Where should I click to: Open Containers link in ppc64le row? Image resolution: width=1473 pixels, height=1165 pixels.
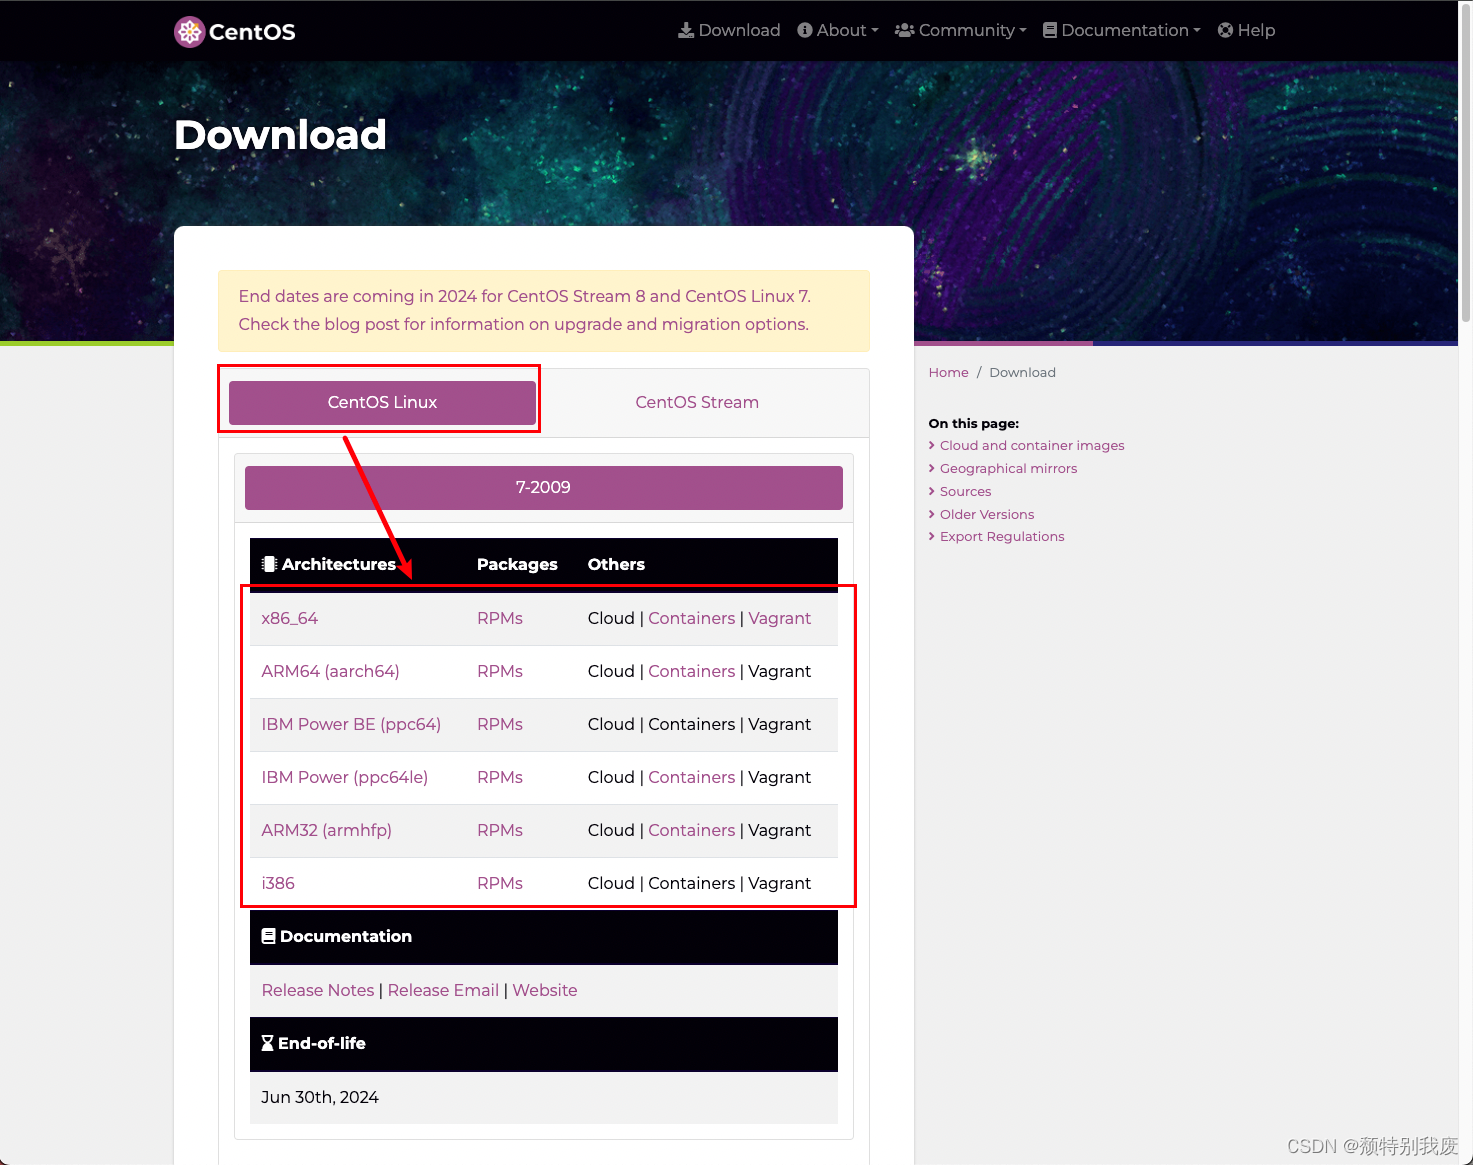coord(691,777)
